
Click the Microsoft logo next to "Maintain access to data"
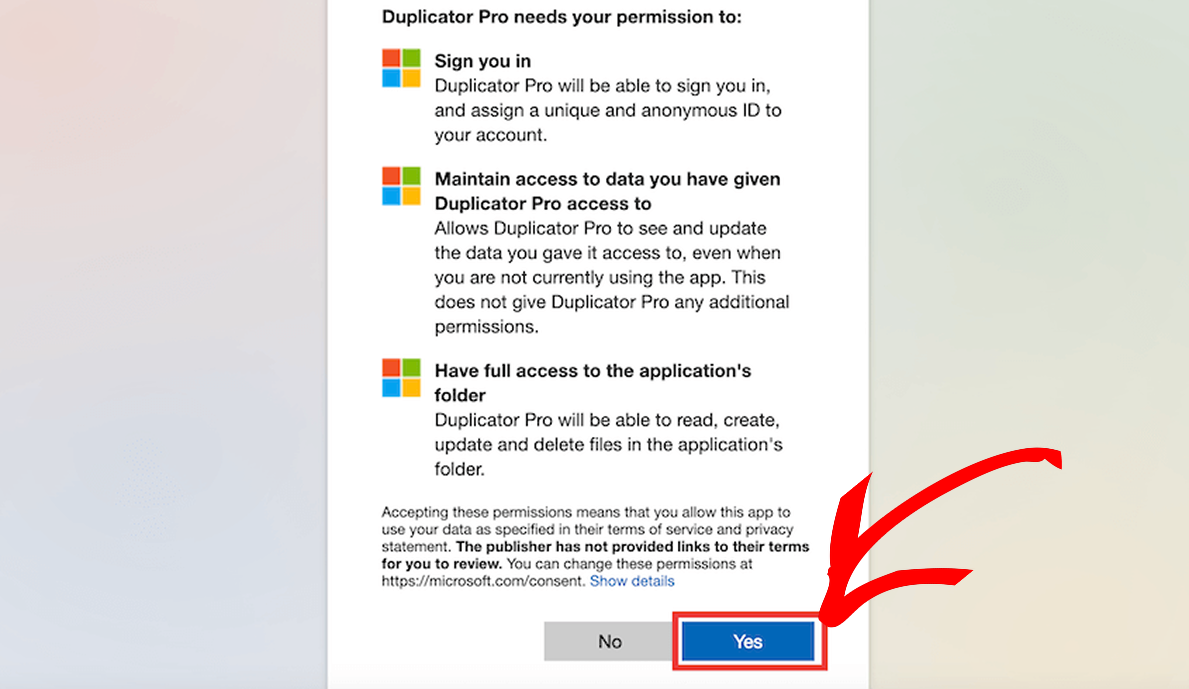(x=401, y=185)
